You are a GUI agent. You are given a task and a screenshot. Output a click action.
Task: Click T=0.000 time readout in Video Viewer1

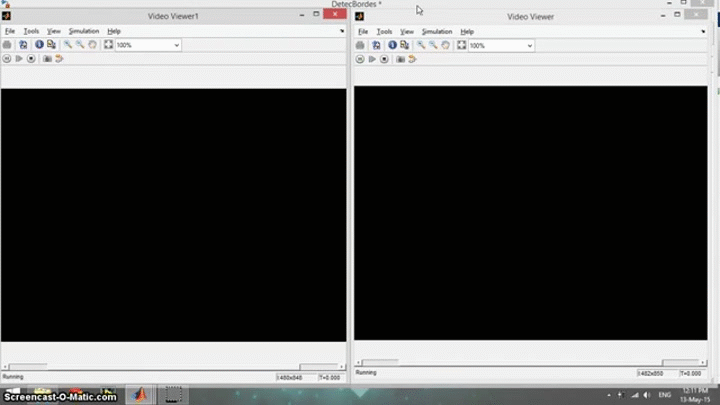coord(329,377)
